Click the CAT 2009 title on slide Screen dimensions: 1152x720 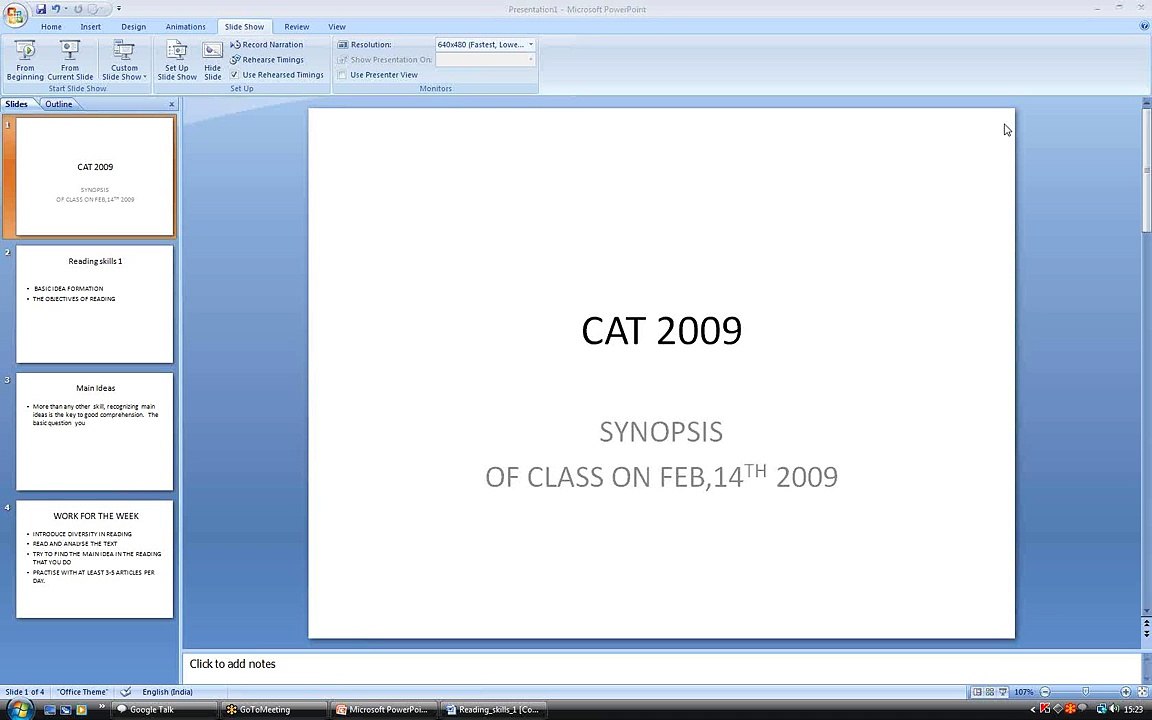pos(661,330)
